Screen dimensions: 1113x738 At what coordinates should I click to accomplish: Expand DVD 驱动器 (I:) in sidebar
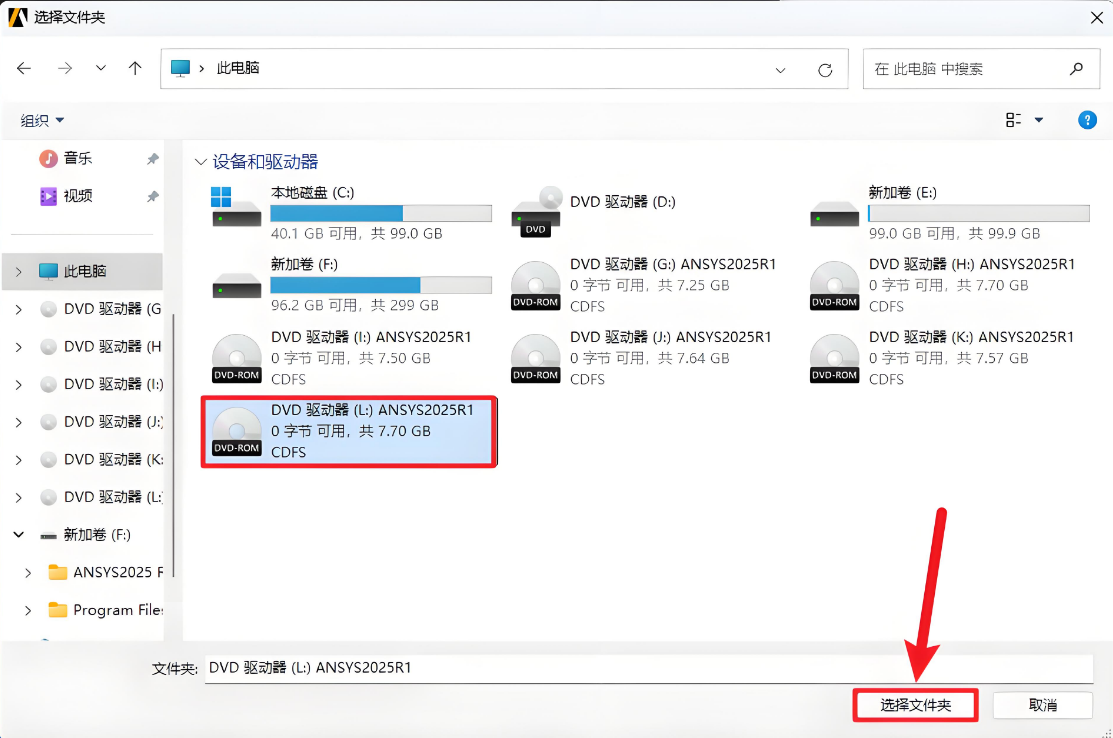(x=18, y=385)
